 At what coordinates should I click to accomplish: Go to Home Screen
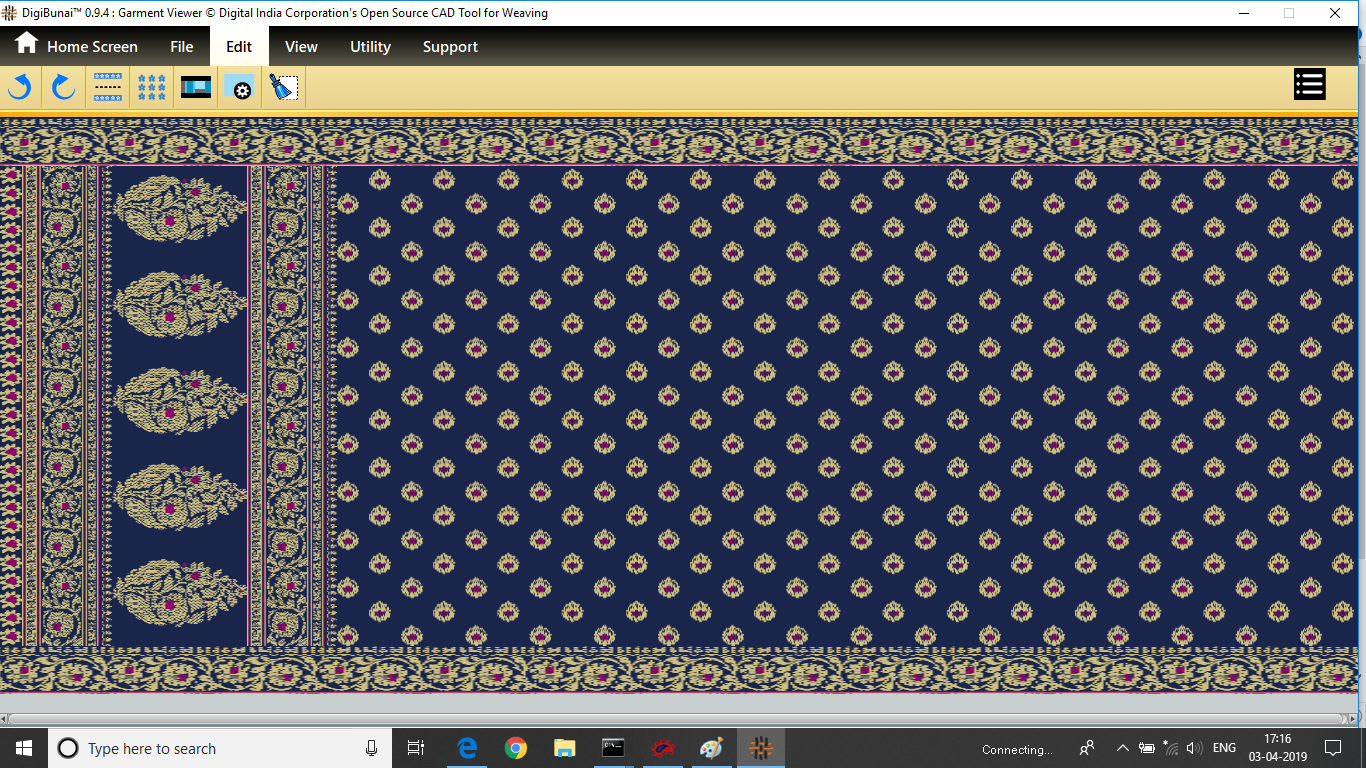coord(76,47)
